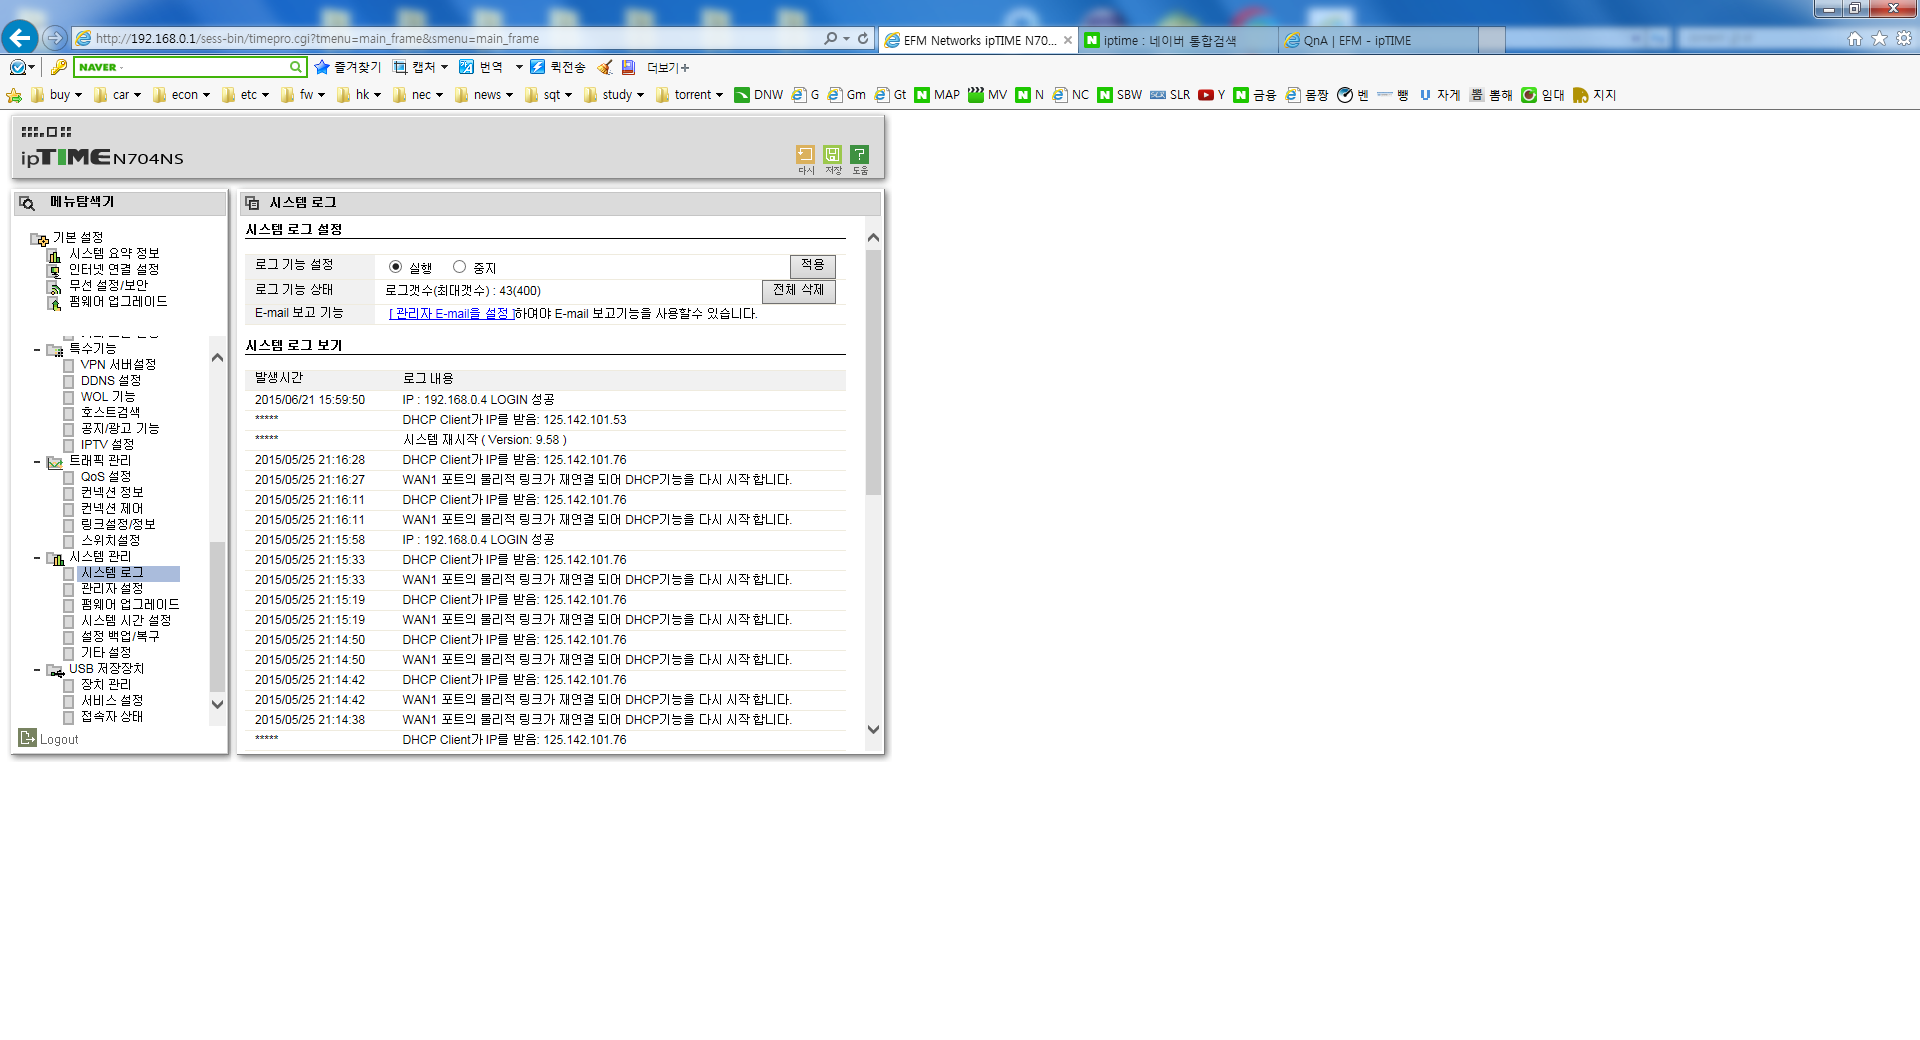Click the Logout link text

coord(59,740)
